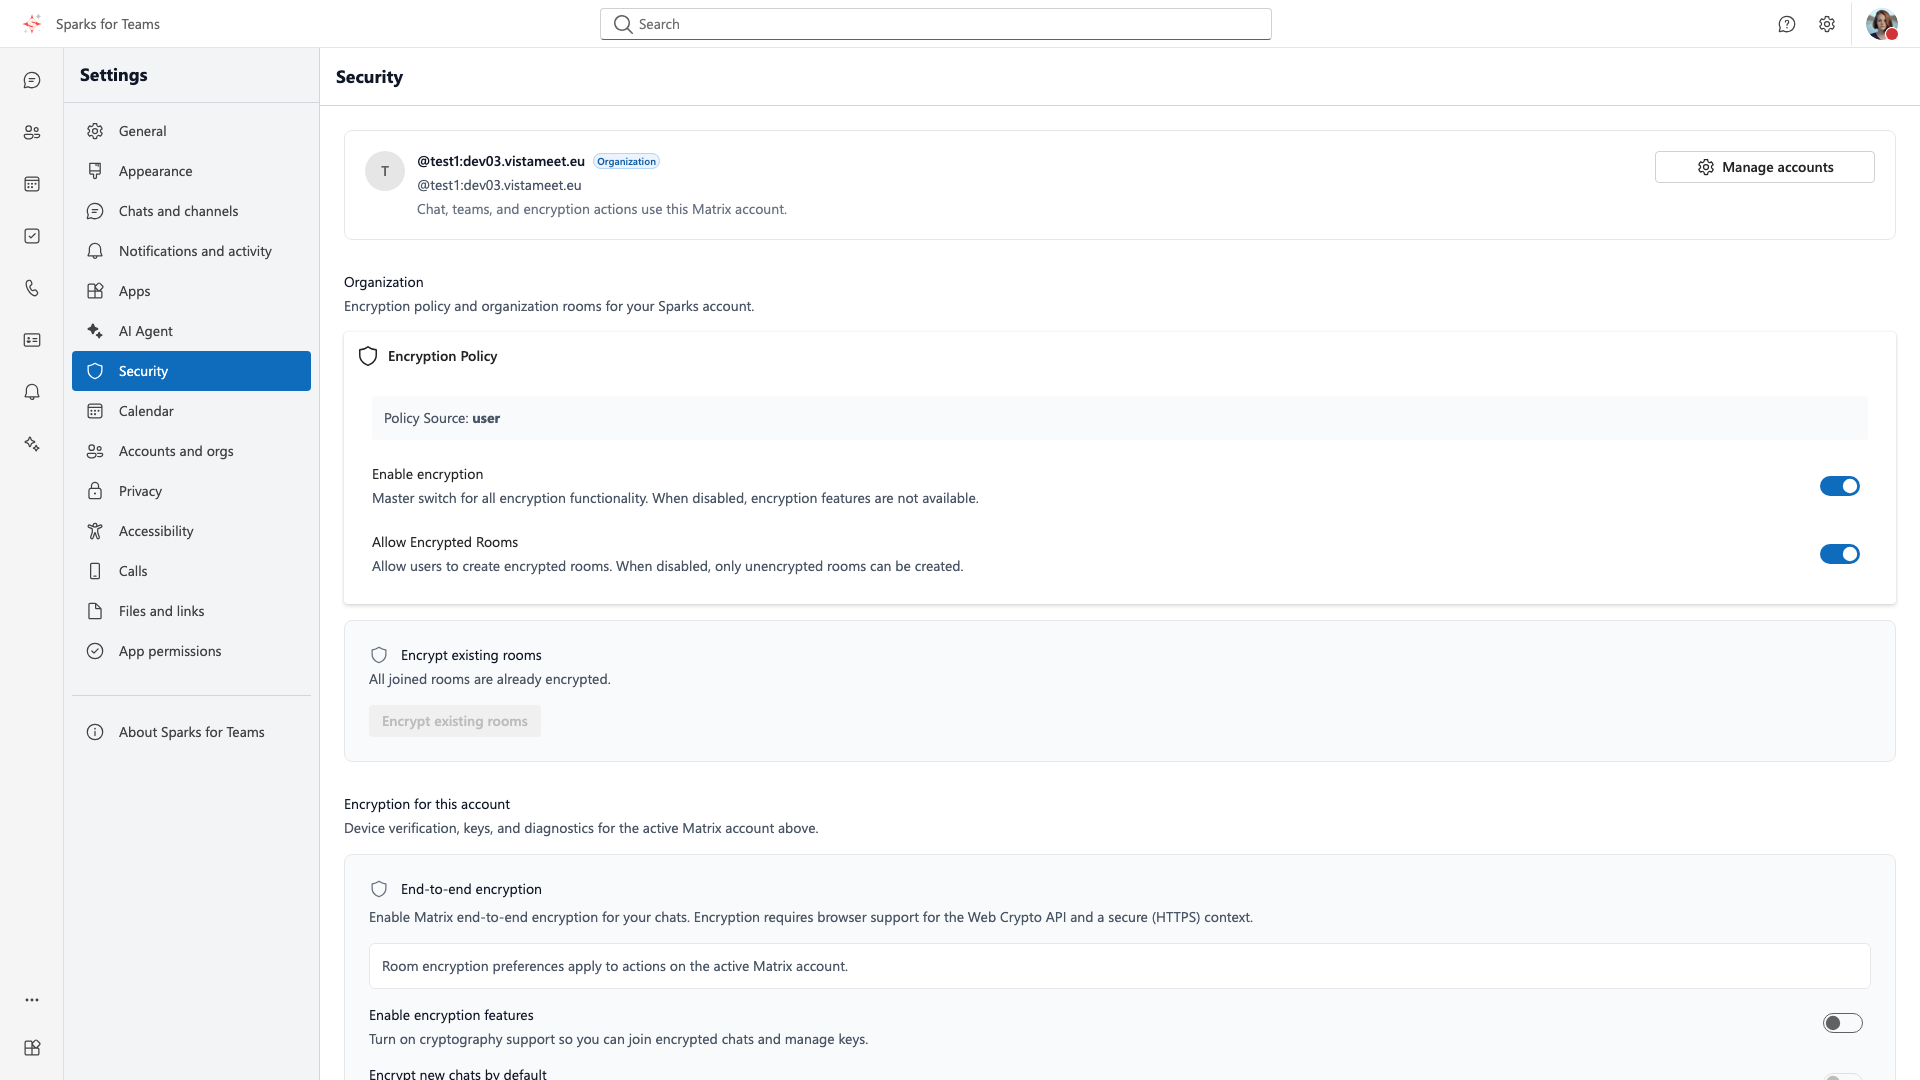Open the contact card icon in left rail
This screenshot has width=1920, height=1080.
[x=32, y=340]
